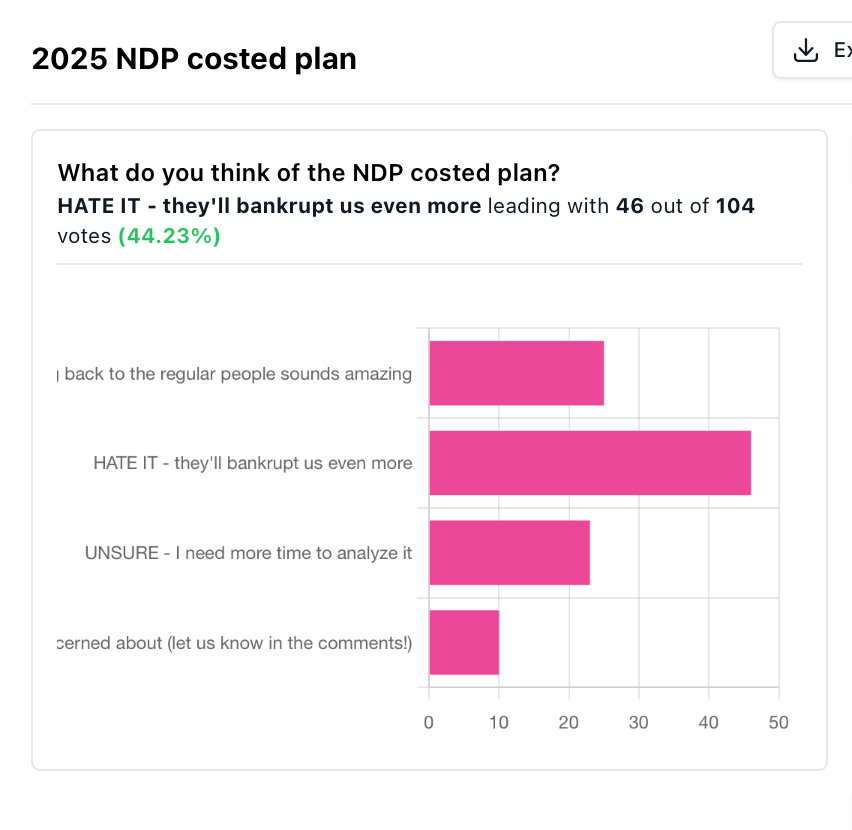
Task: Click the x-axis tick label 0
Action: [429, 722]
